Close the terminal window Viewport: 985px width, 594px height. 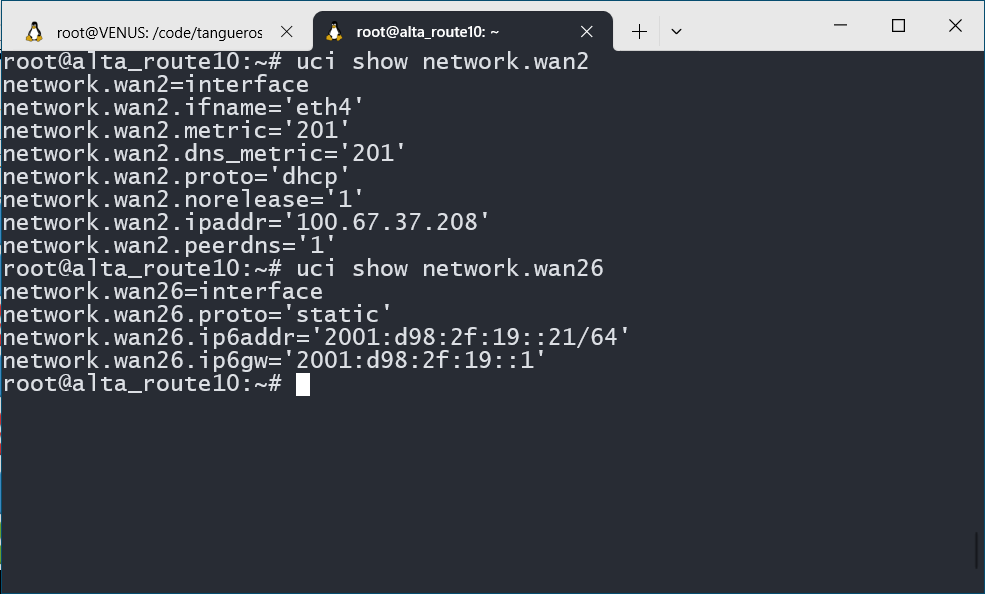click(953, 26)
